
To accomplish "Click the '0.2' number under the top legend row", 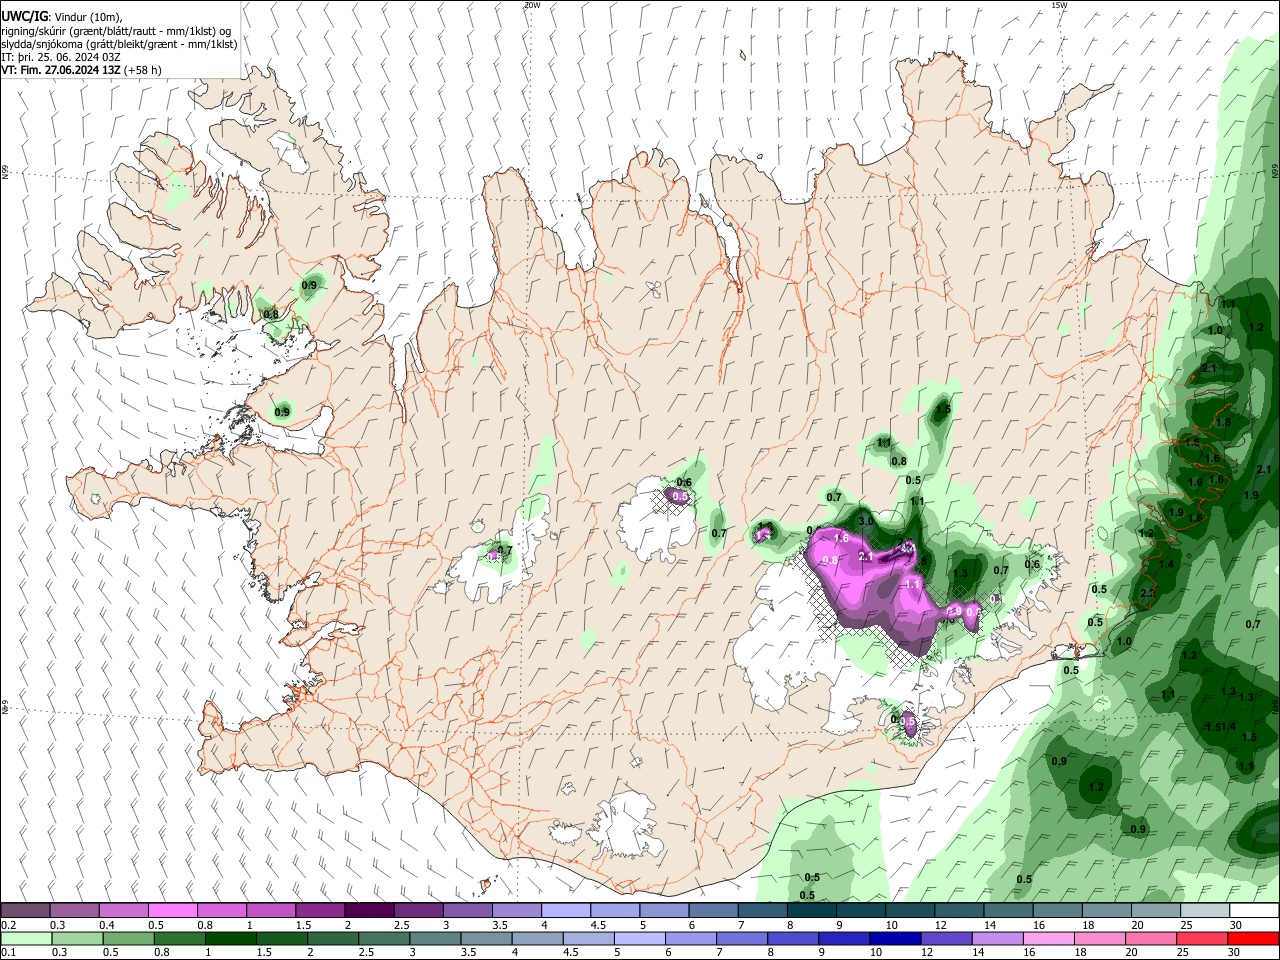I will tap(9, 925).
